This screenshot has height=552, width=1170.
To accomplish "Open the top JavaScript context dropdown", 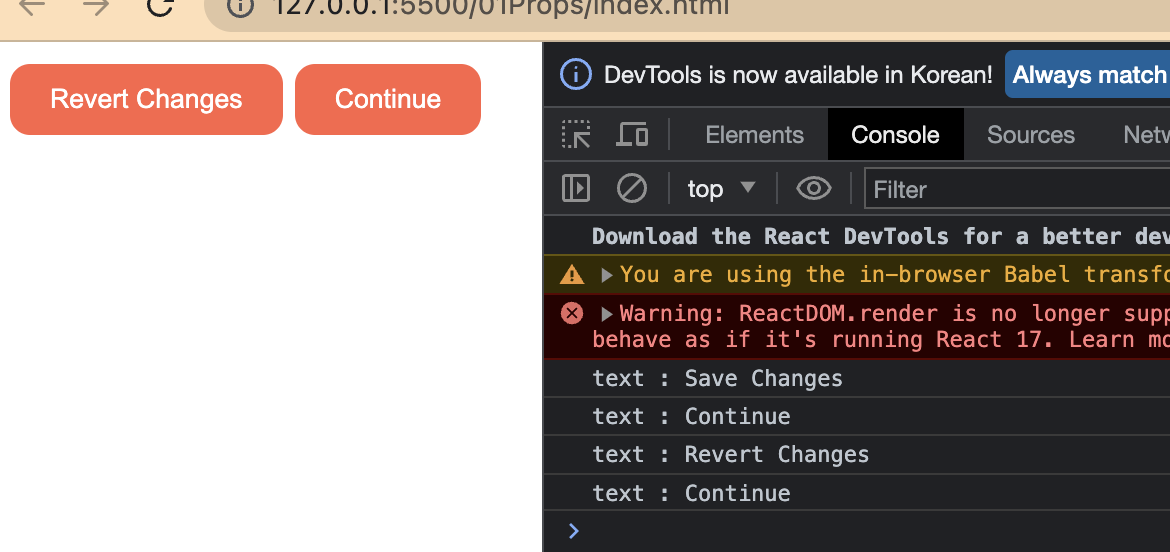I will [x=721, y=188].
